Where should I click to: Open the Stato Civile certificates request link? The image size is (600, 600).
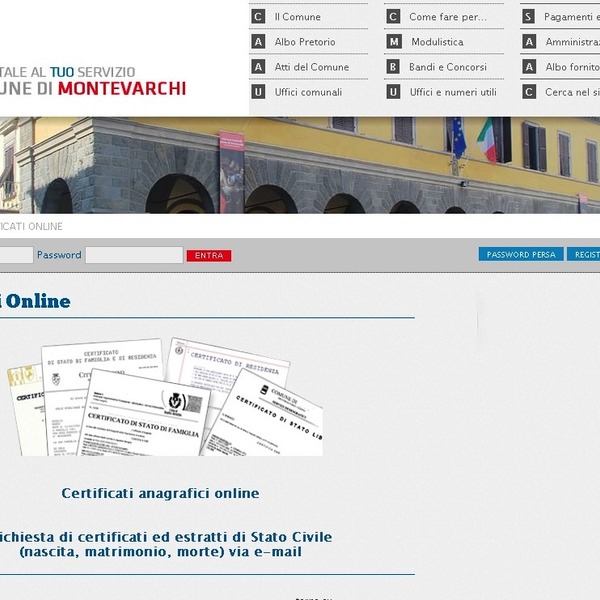[165, 544]
